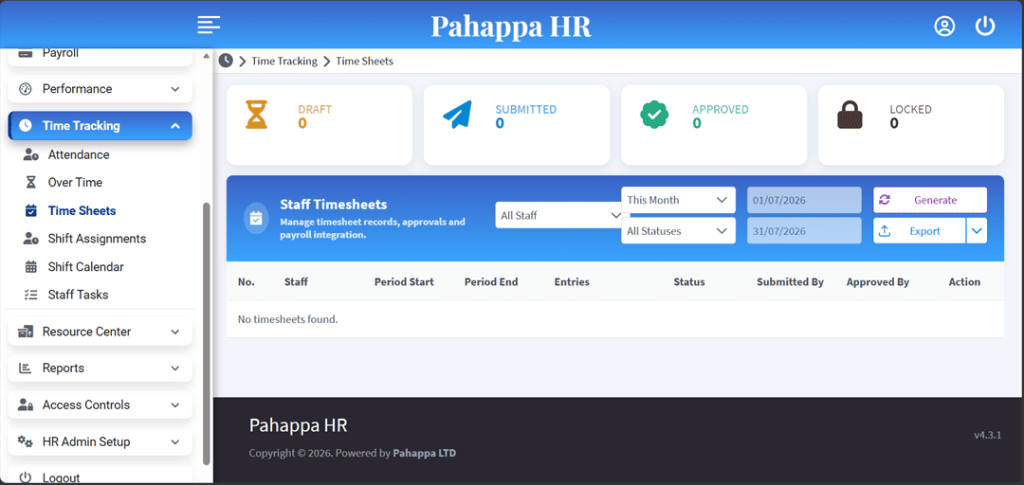The width and height of the screenshot is (1024, 485).
Task: Click the Logout power icon in sidebar
Action: tap(25, 477)
